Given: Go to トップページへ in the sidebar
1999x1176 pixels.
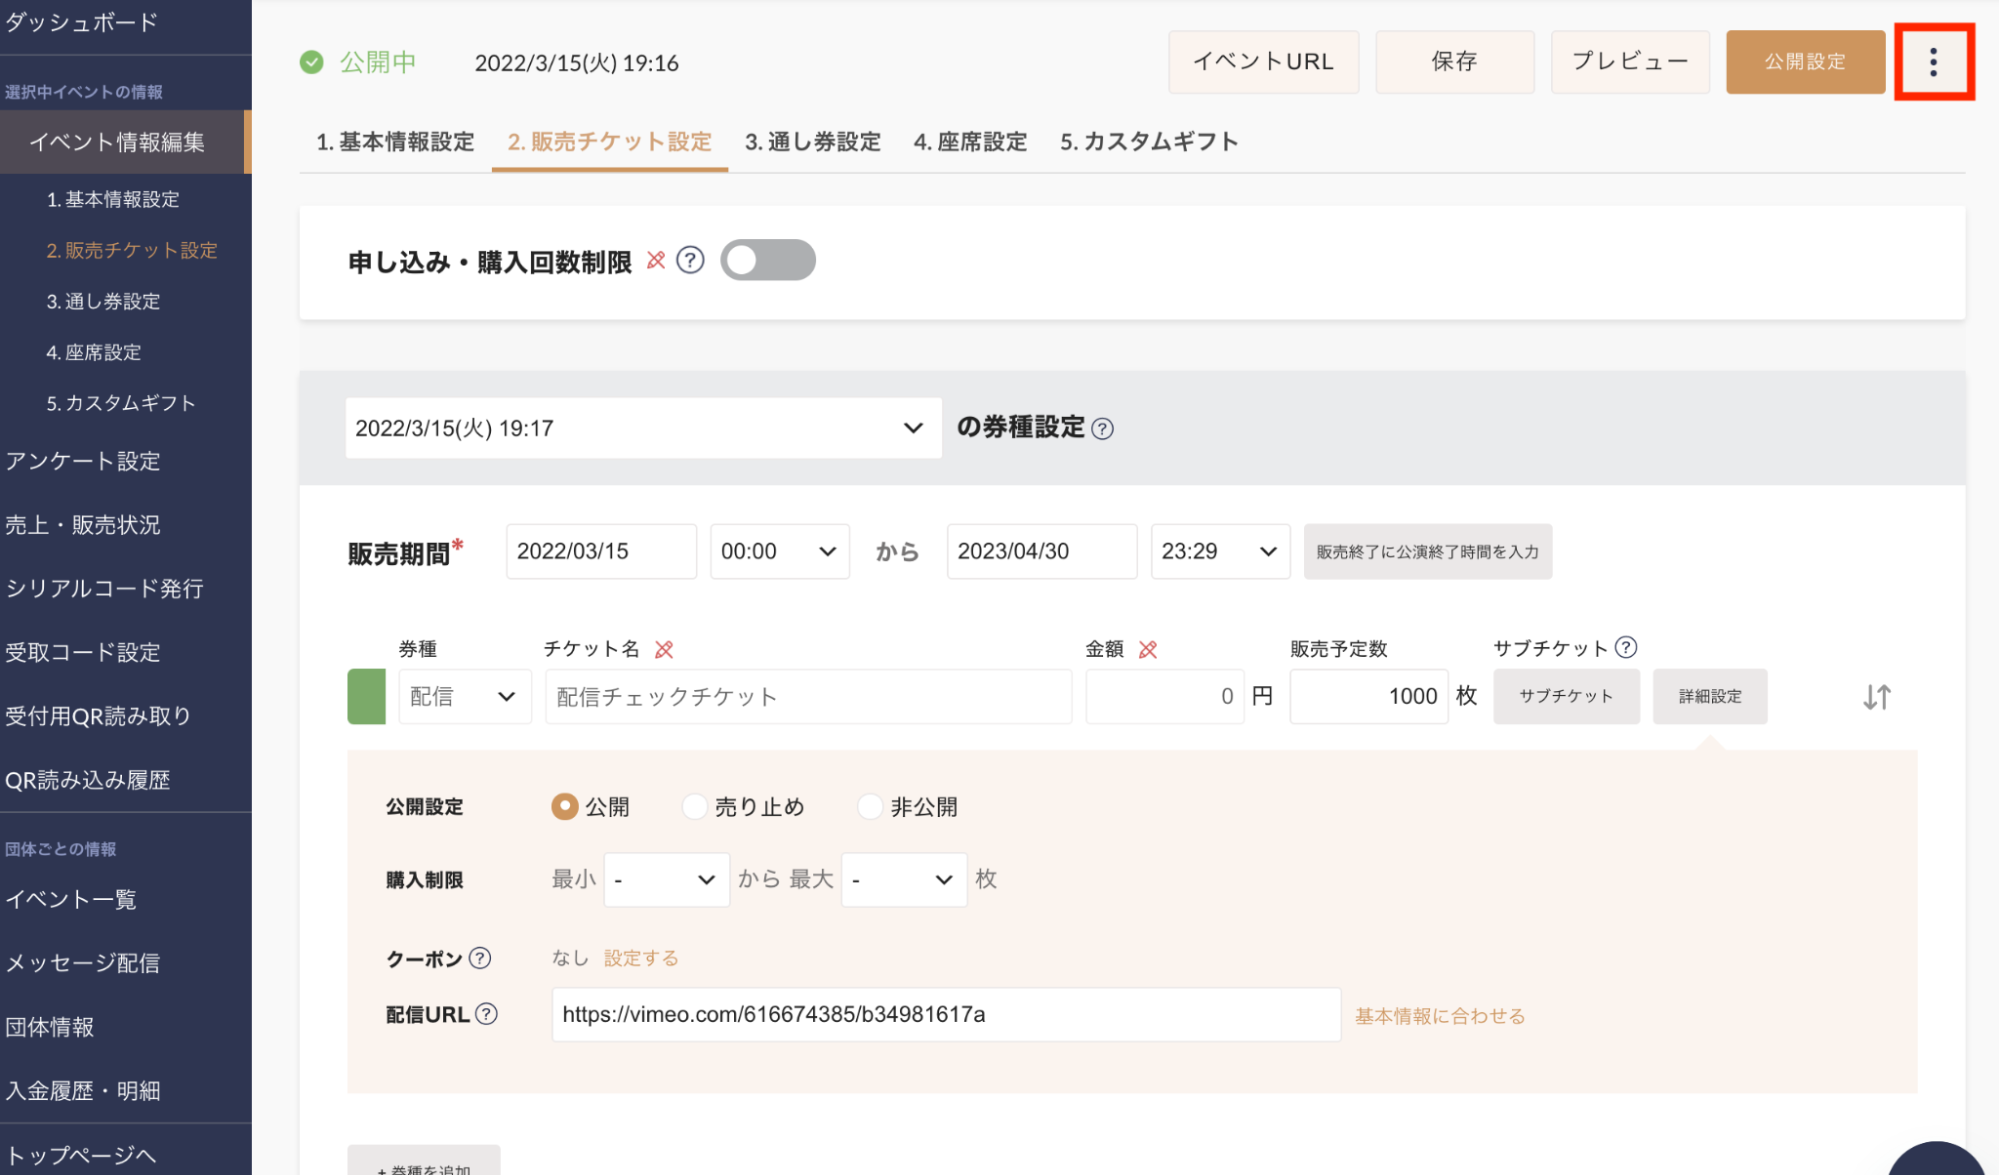Looking at the screenshot, I should pos(80,1155).
